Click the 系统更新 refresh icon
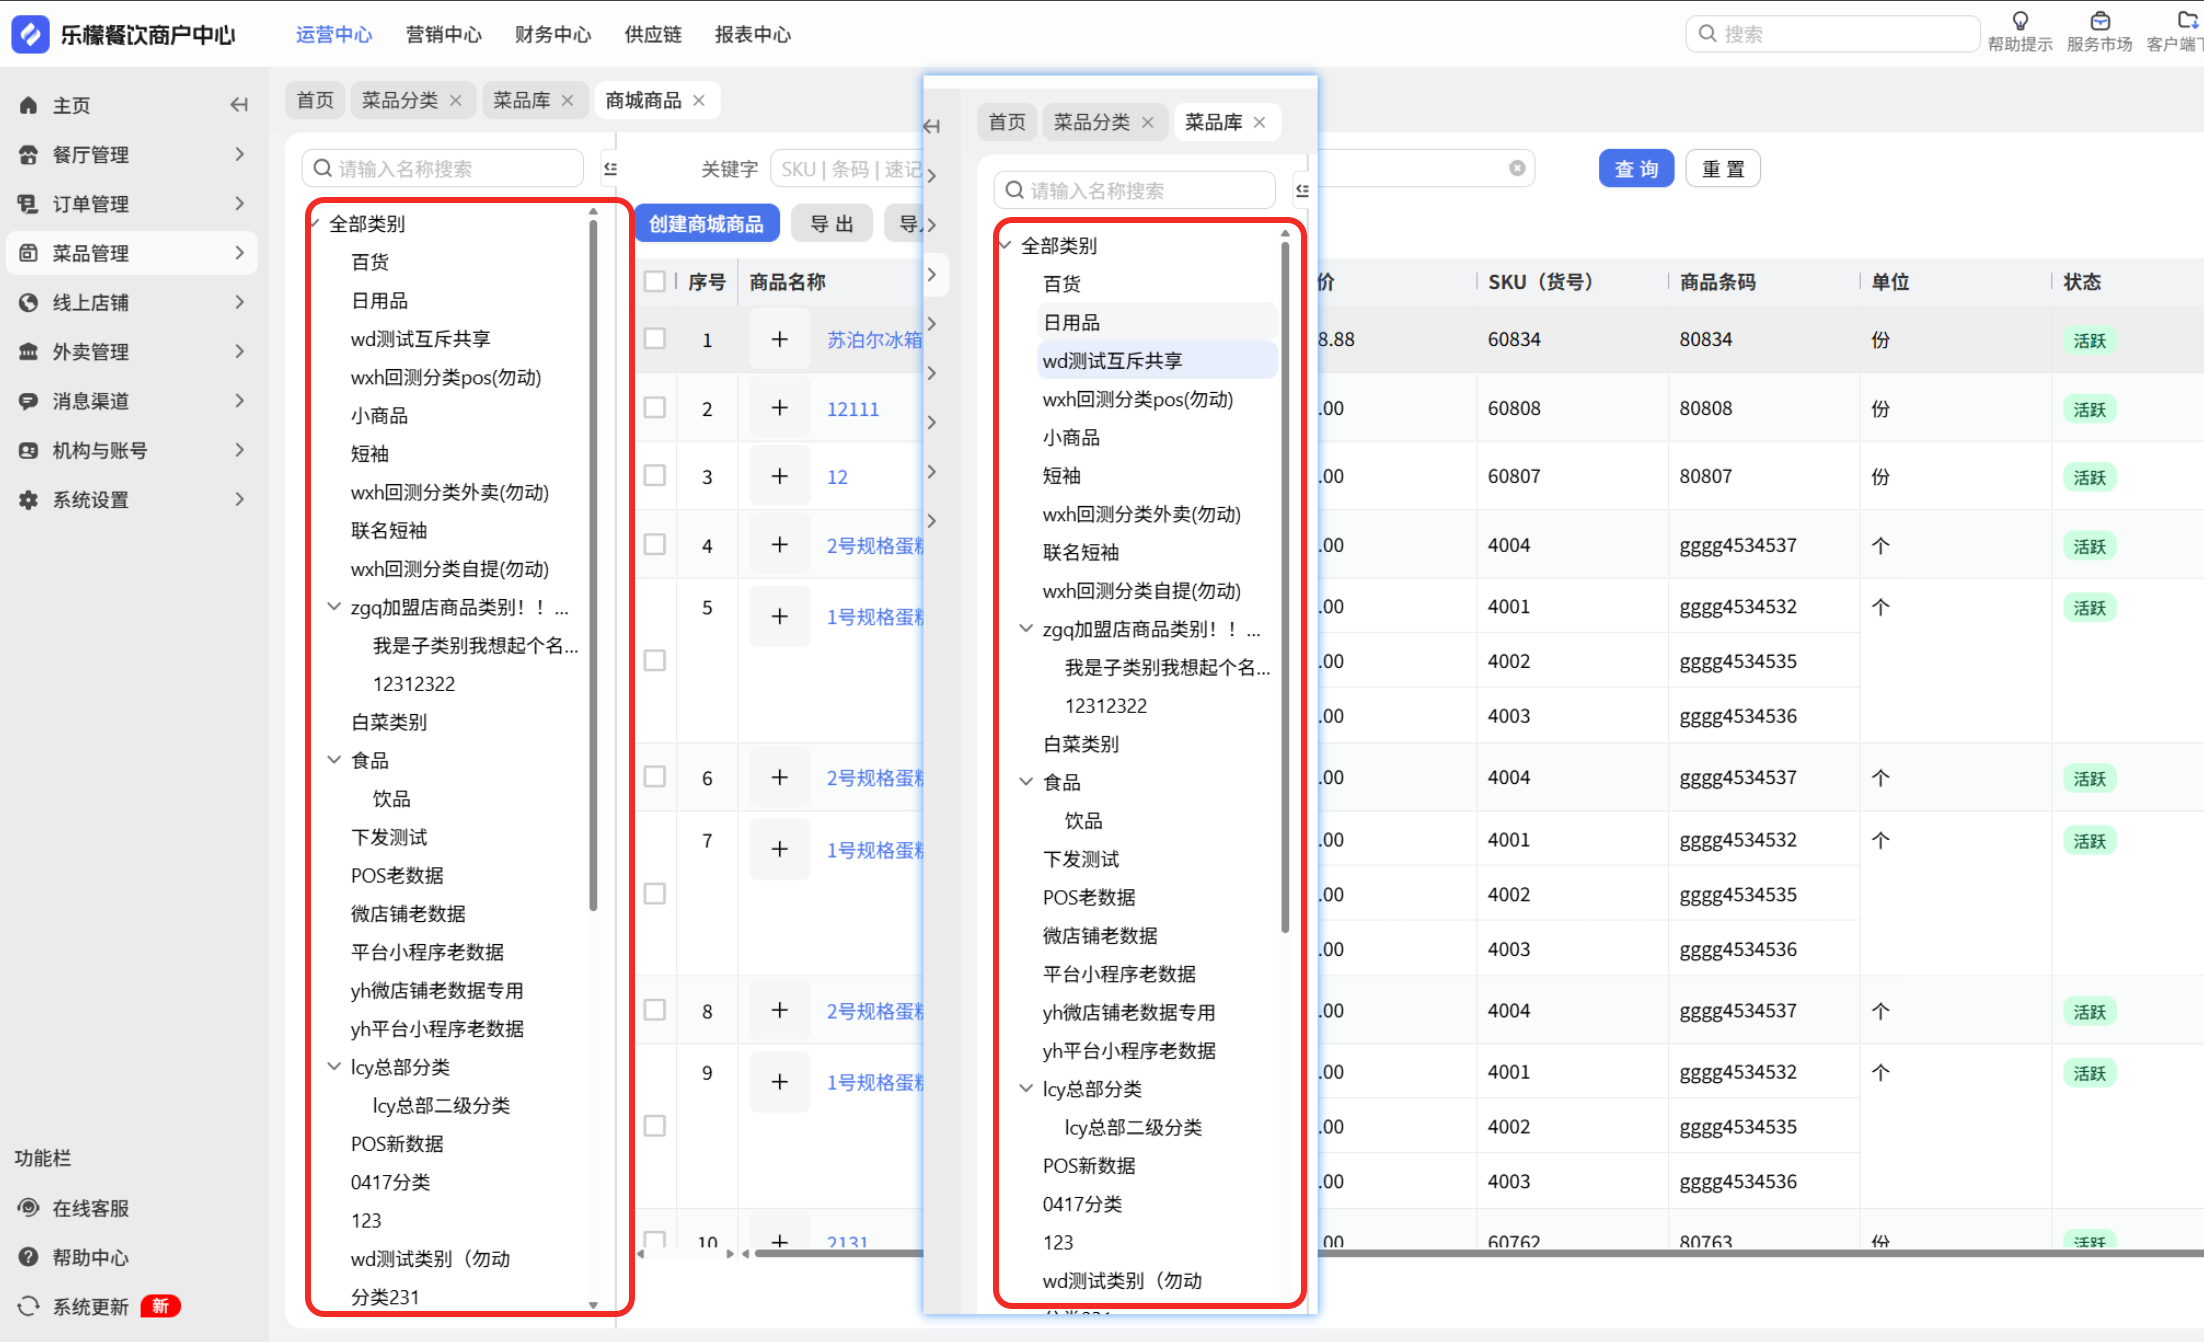 click(28, 1306)
